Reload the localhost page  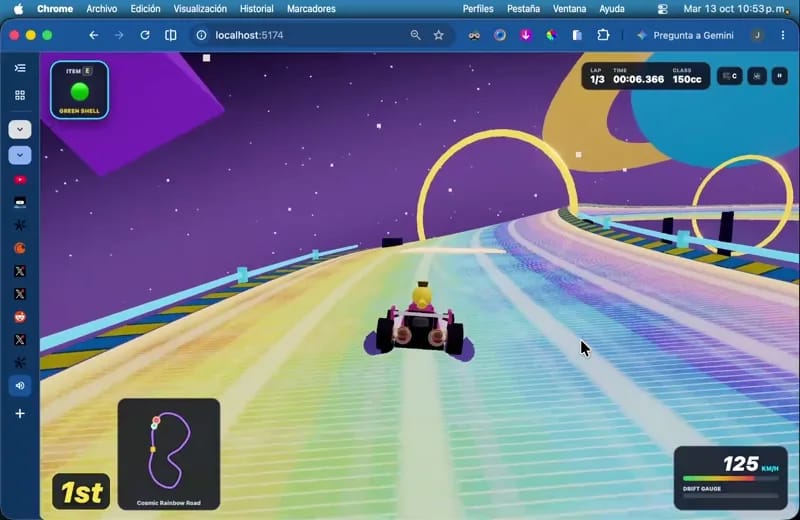point(145,35)
